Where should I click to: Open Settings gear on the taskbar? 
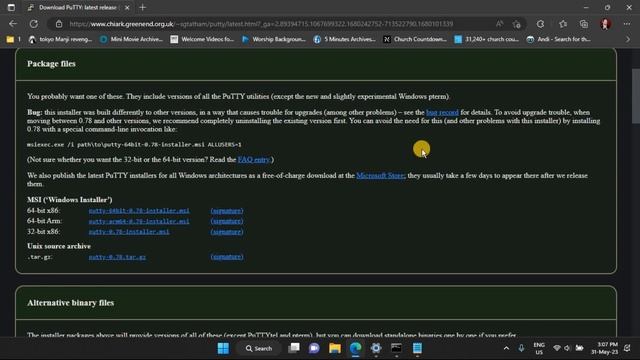[x=376, y=348]
